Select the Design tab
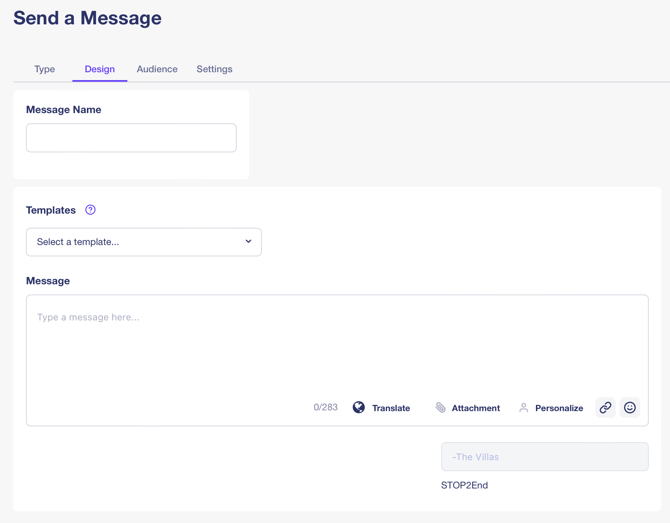This screenshot has width=670, height=523. click(100, 69)
